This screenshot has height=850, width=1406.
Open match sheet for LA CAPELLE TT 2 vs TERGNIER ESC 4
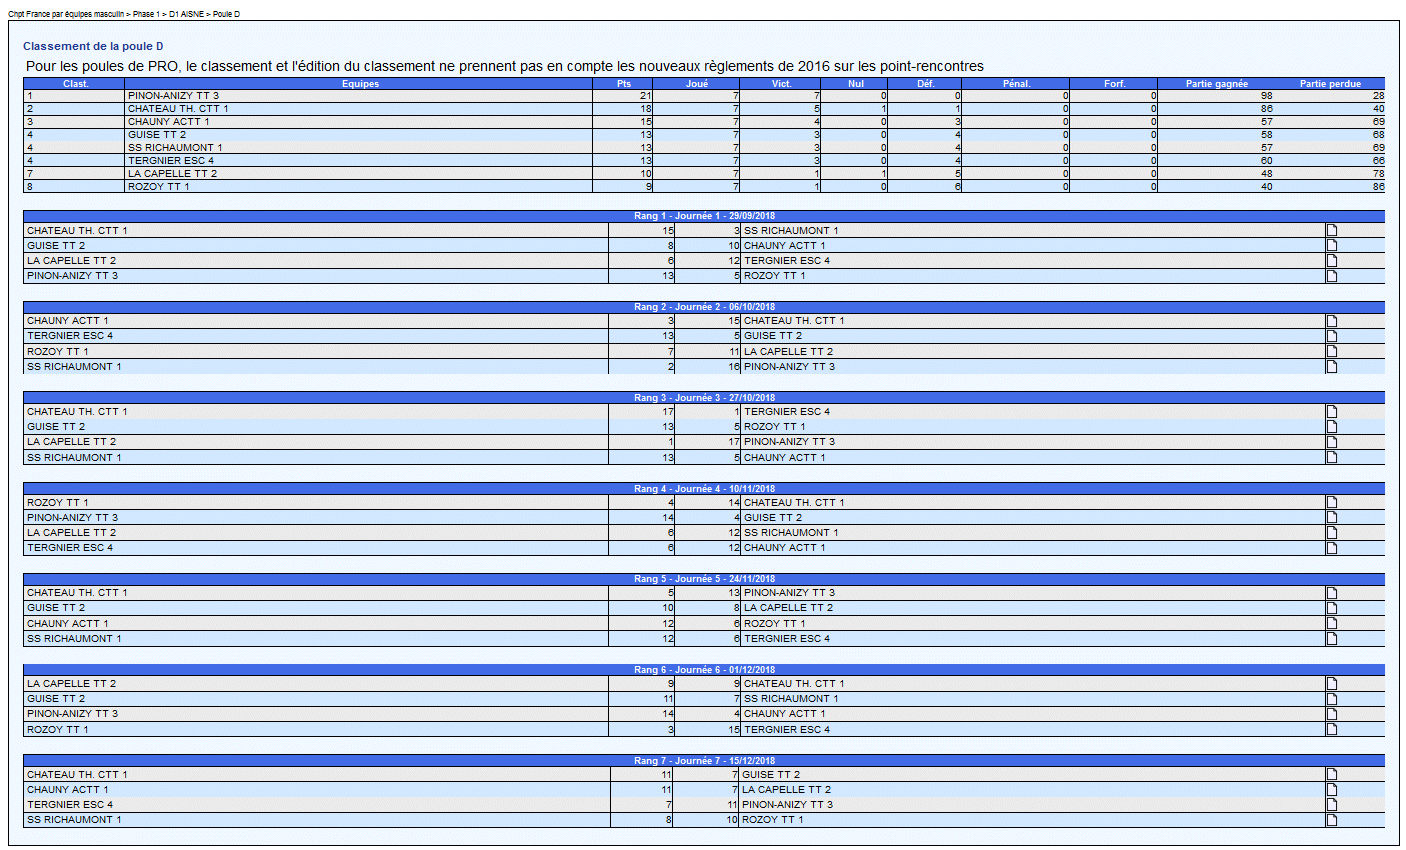(x=1331, y=260)
